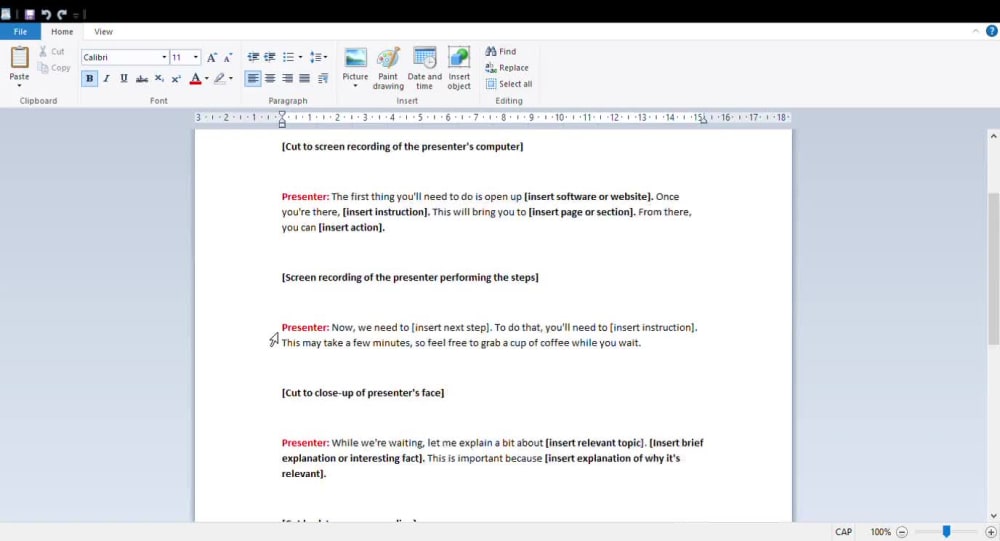Screen dimensions: 1000x541
Task: Switch to the View tab
Action: click(x=103, y=31)
